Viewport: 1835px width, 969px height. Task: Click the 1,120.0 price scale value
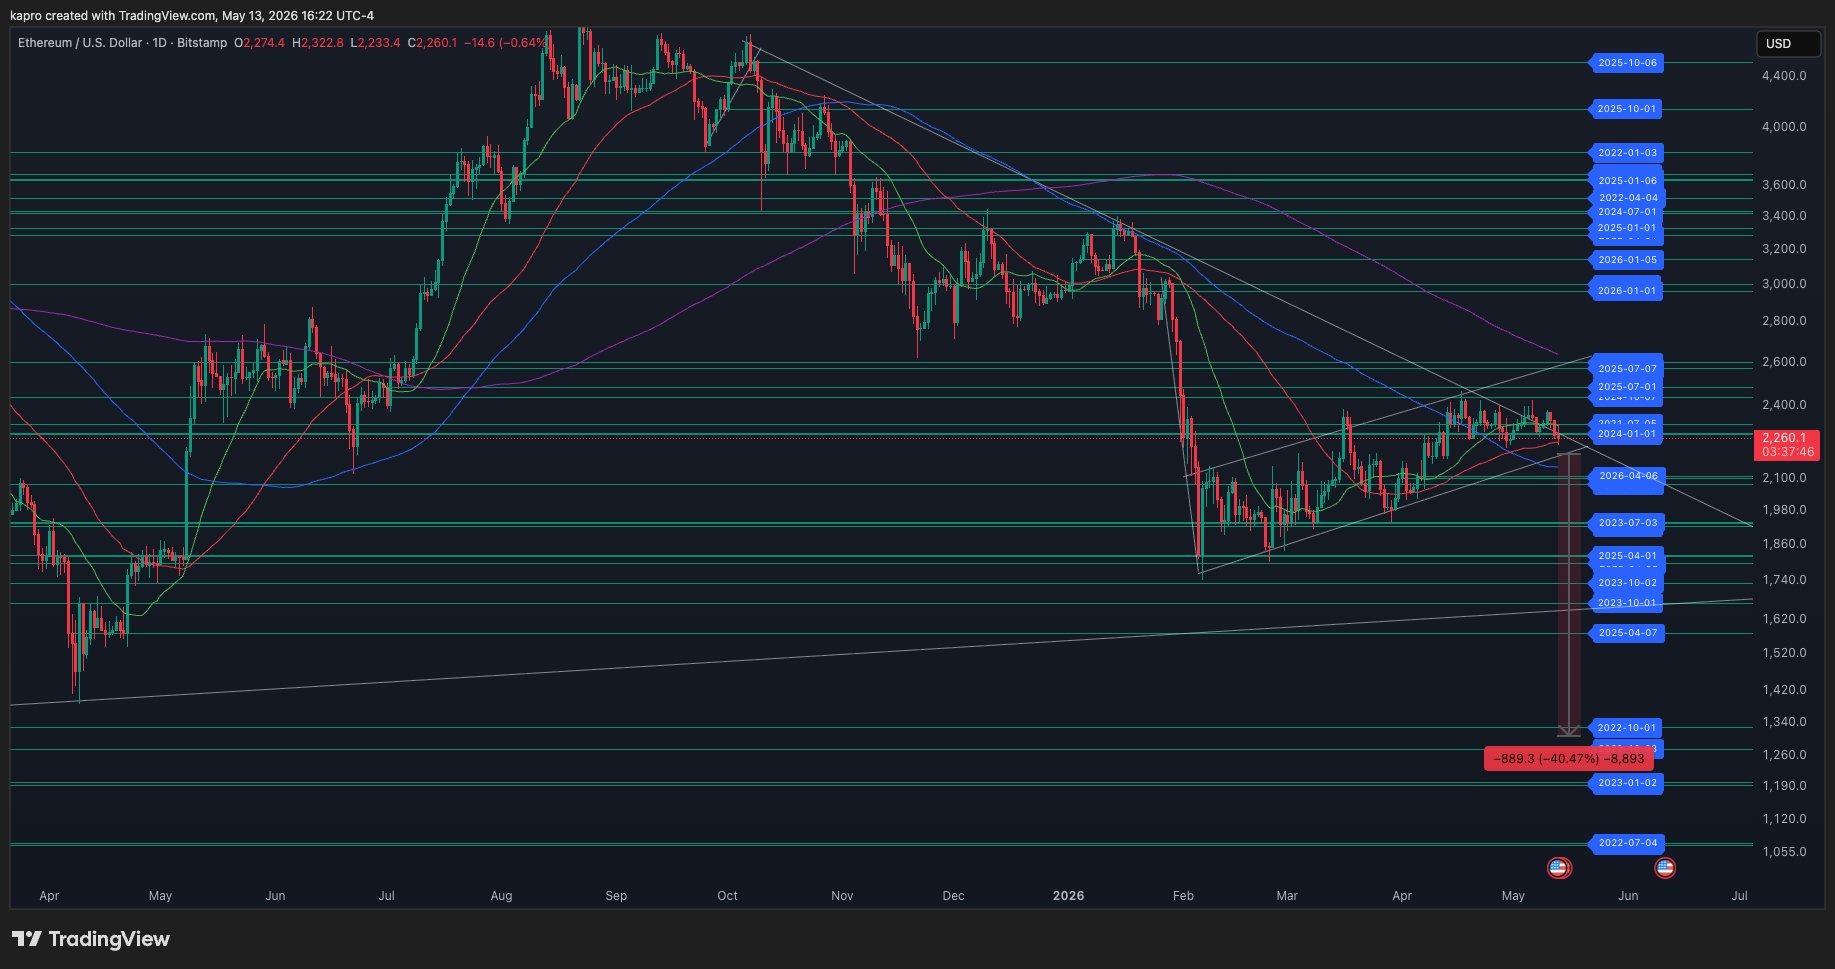(x=1784, y=819)
